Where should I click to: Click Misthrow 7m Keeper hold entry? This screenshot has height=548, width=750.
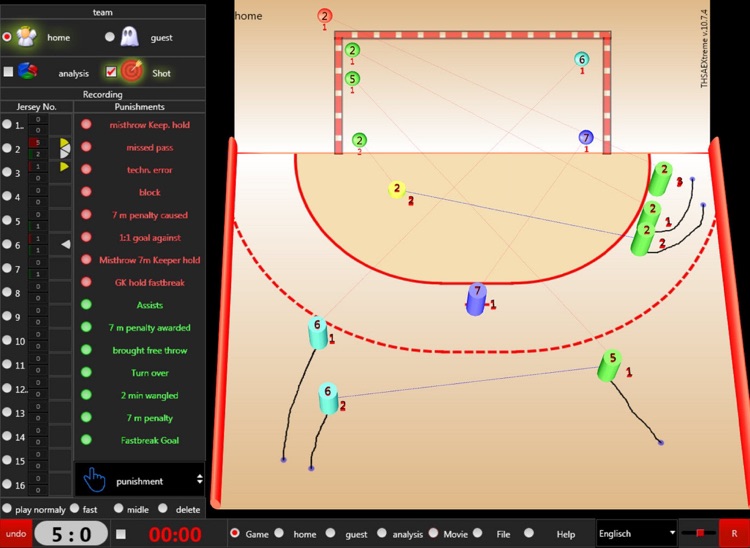coord(150,260)
